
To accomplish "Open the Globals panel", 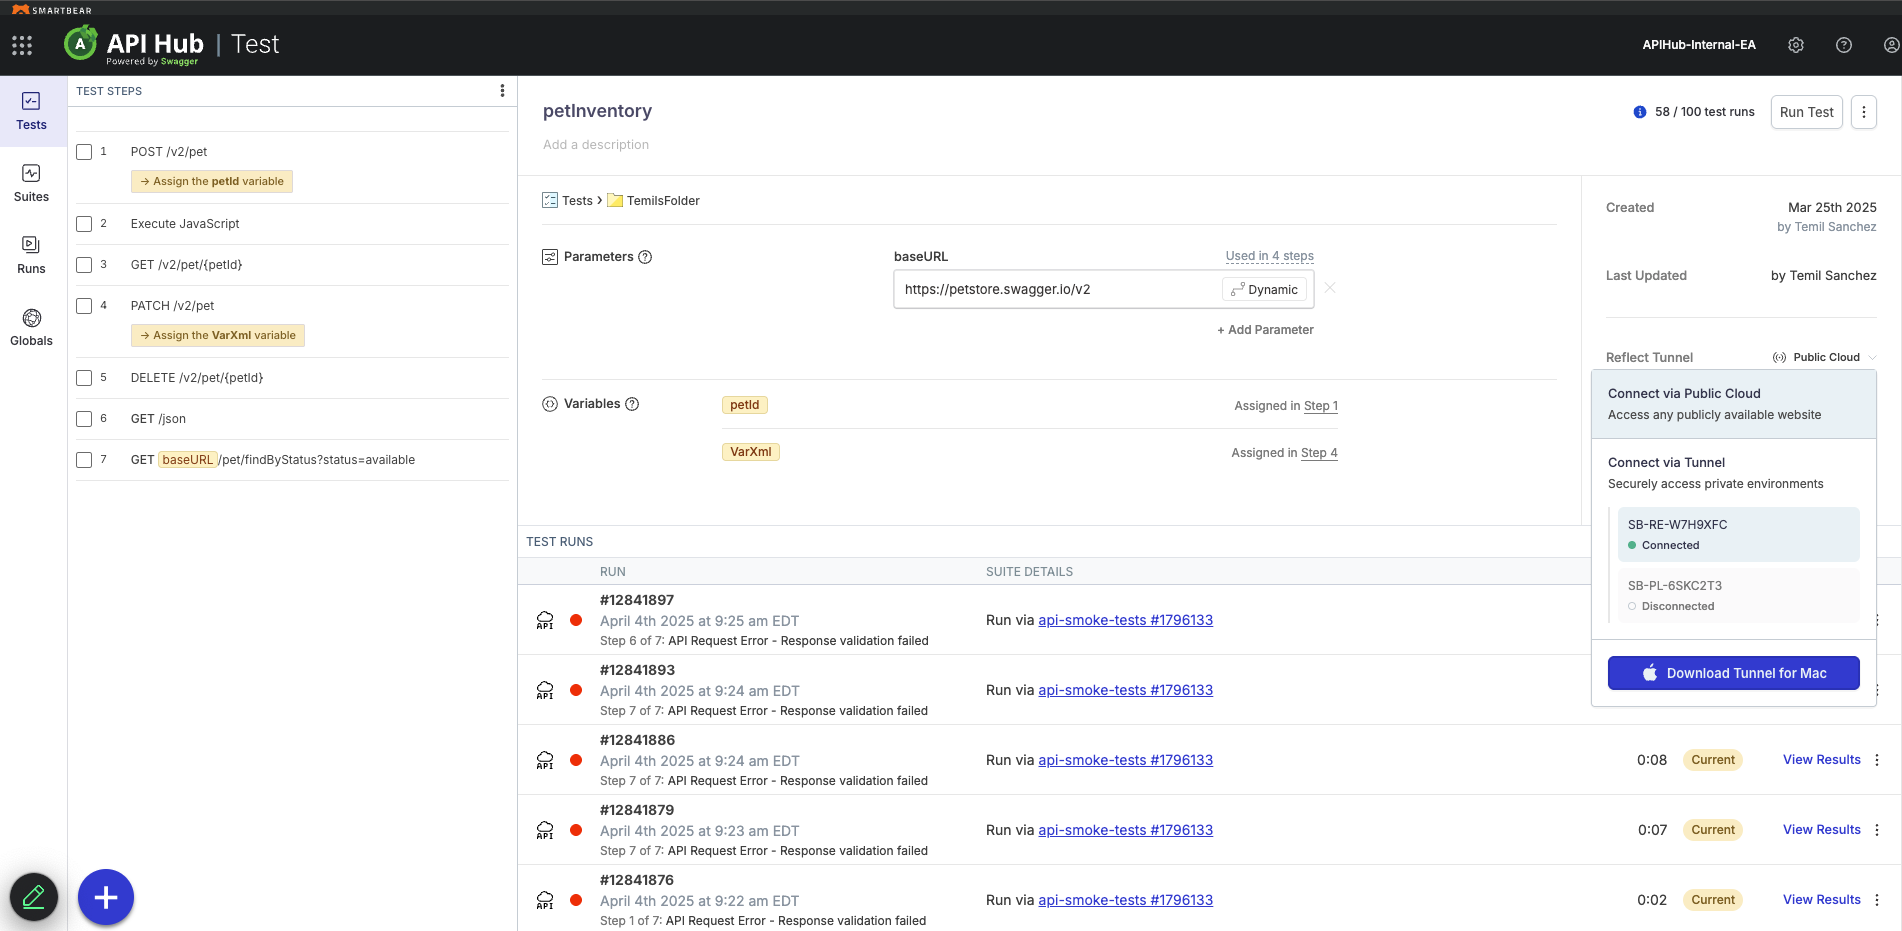I will coord(31,327).
